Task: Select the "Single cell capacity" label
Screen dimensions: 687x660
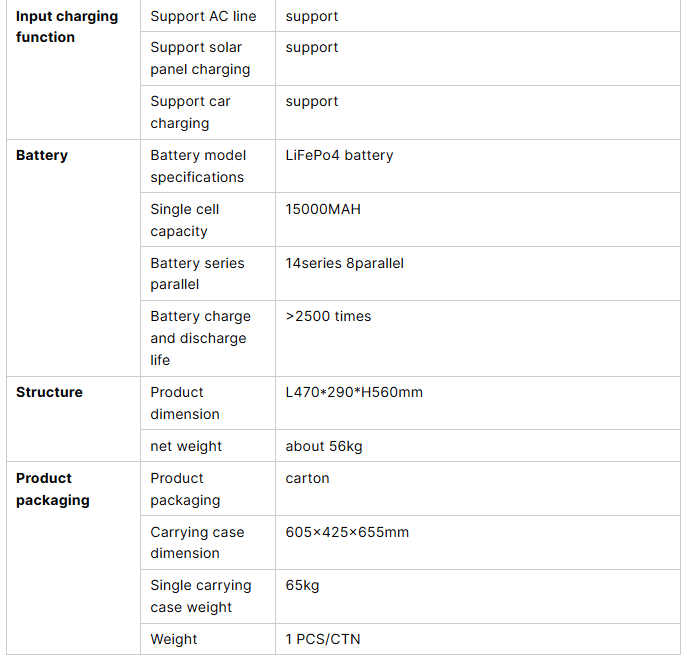Action: click(x=185, y=220)
